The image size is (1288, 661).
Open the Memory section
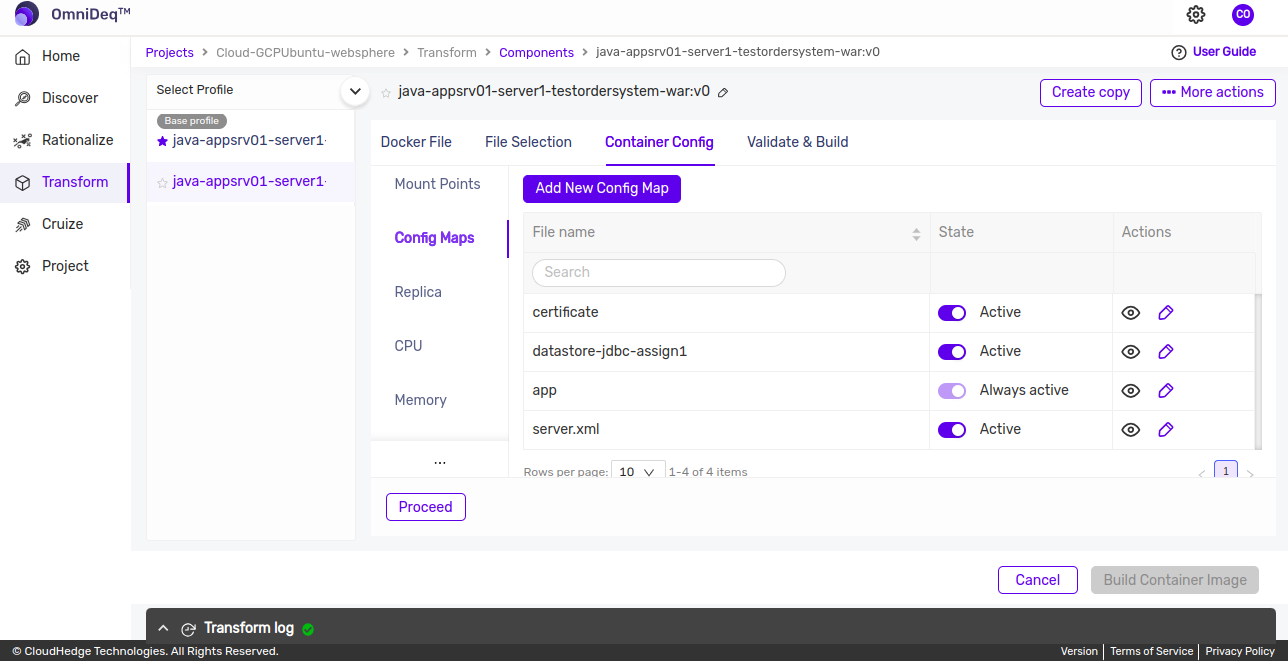(420, 400)
